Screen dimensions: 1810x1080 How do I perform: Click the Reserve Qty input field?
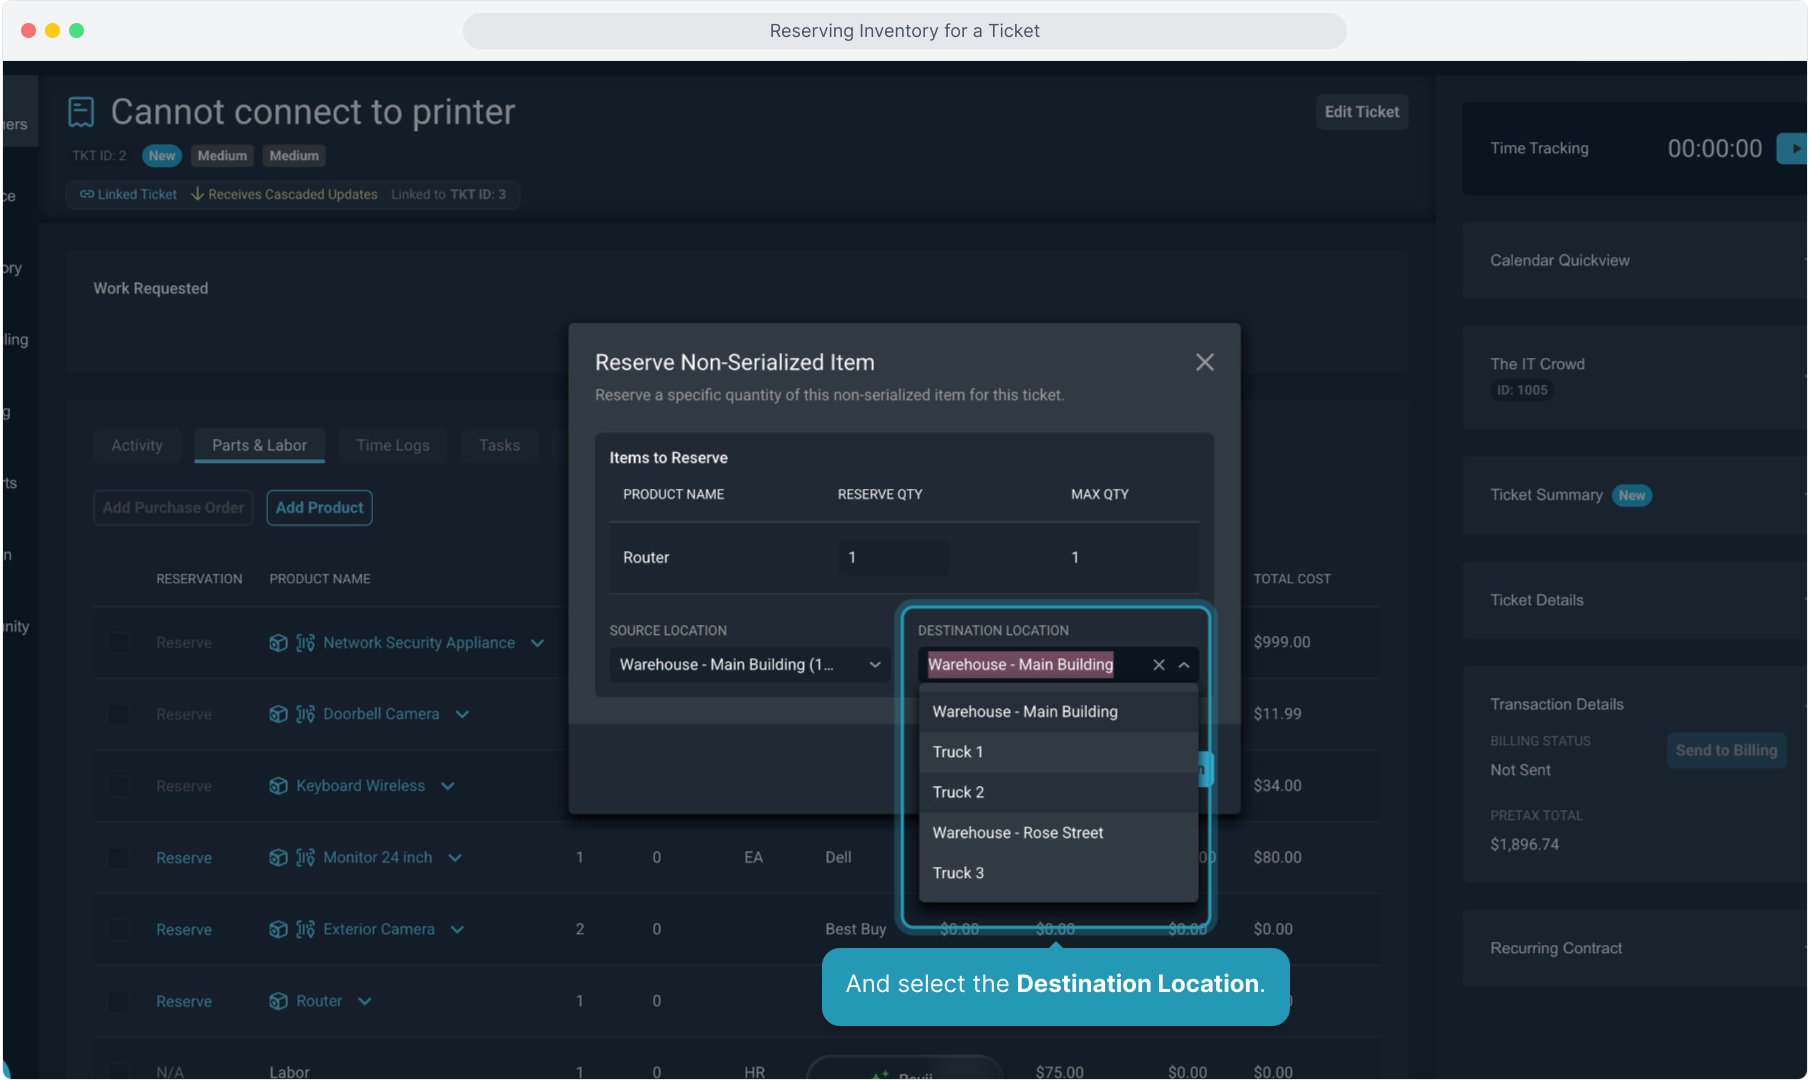pyautogui.click(x=893, y=558)
